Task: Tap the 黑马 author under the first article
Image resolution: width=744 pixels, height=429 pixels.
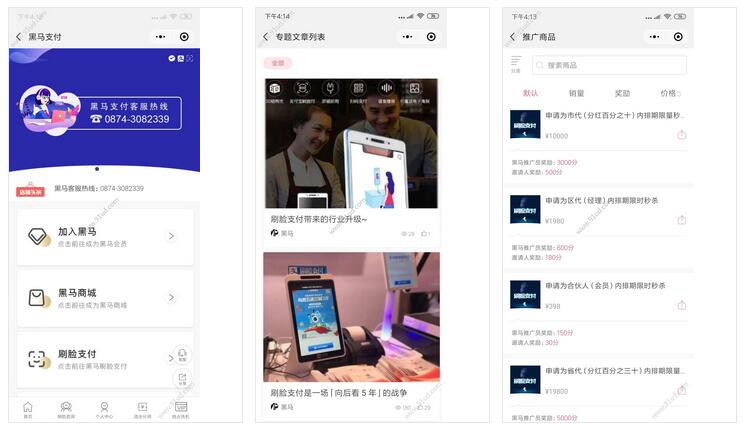Action: click(282, 233)
